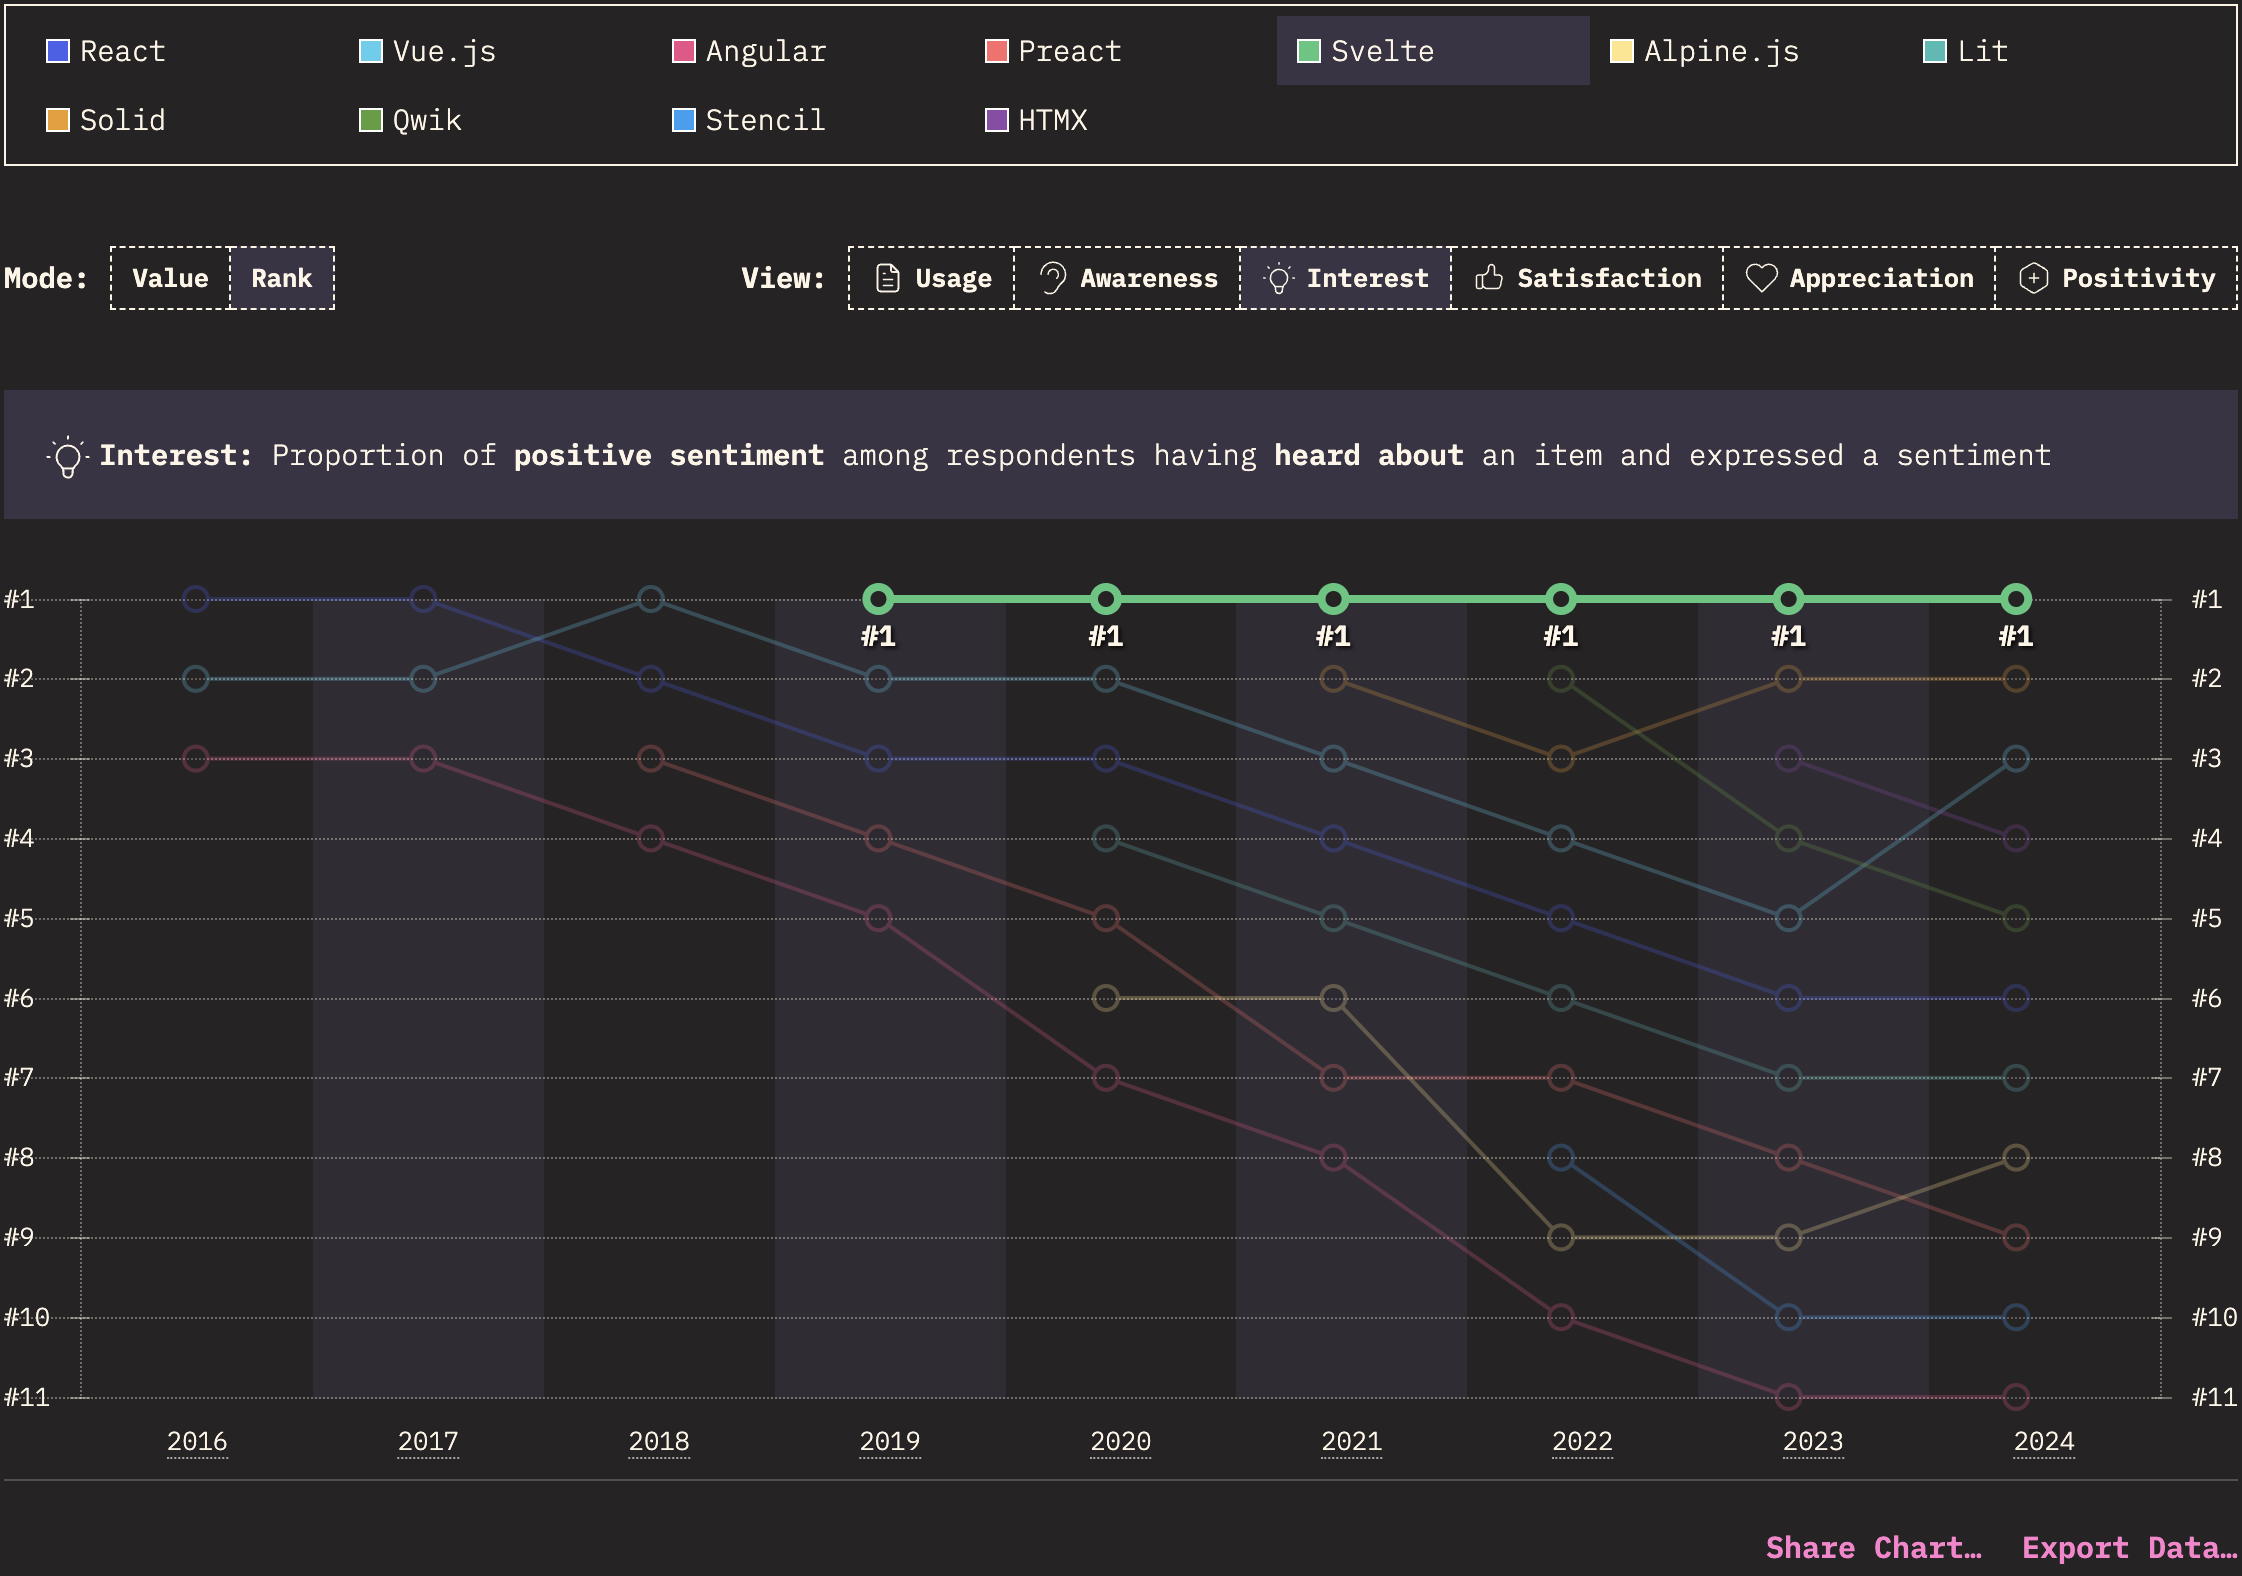Select the Interest view tab
Viewport: 2242px width, 1576px height.
pos(1346,278)
